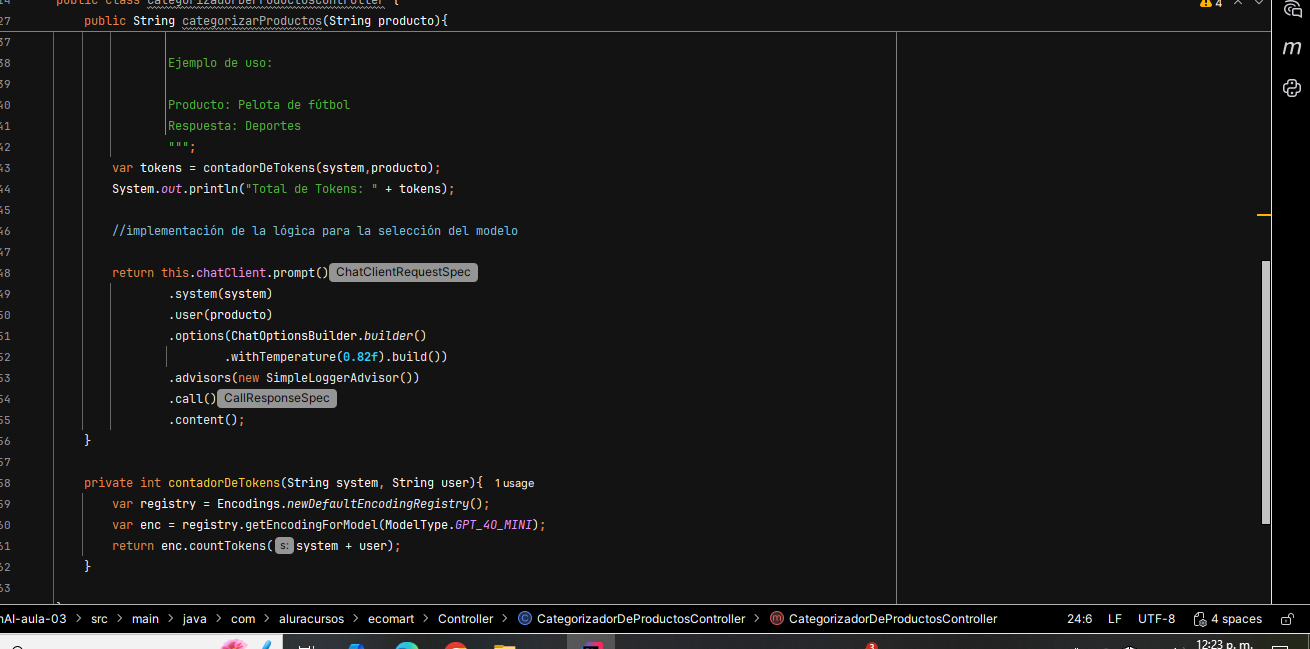The height and width of the screenshot is (649, 1310).
Task: Select com in the breadcrumb path
Action: (x=243, y=619)
